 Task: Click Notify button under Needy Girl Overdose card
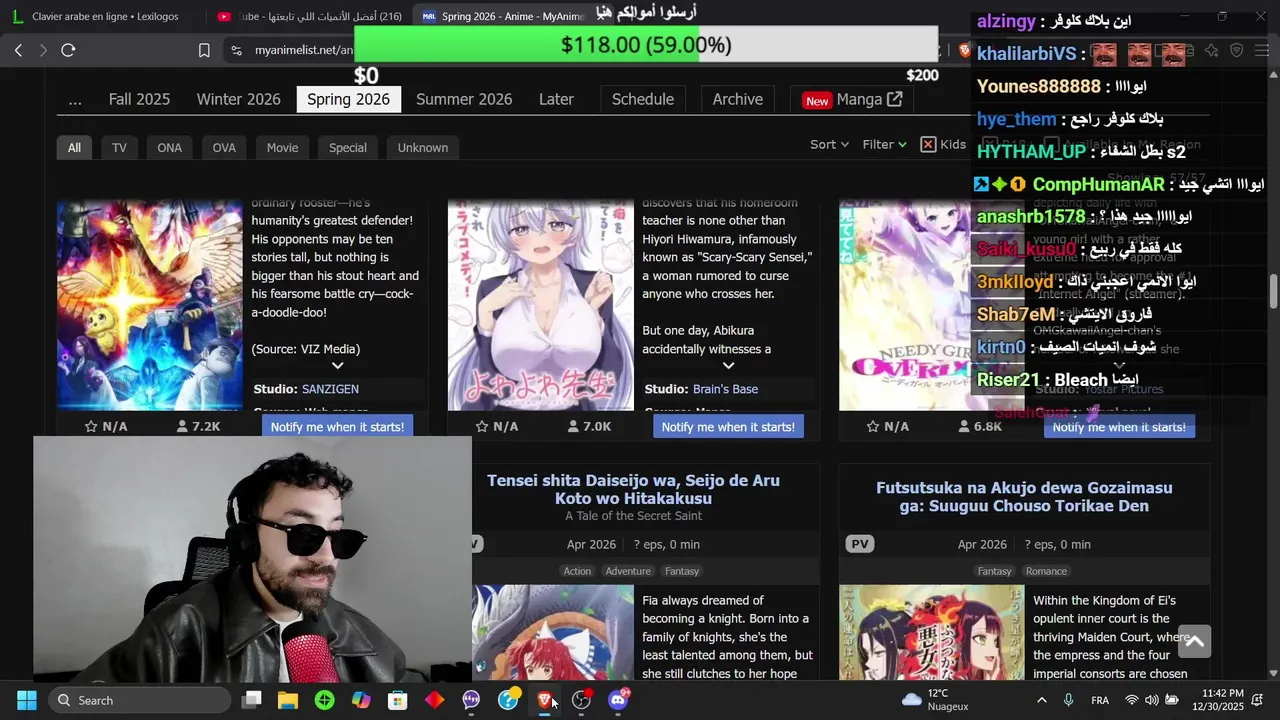pyautogui.click(x=1119, y=427)
